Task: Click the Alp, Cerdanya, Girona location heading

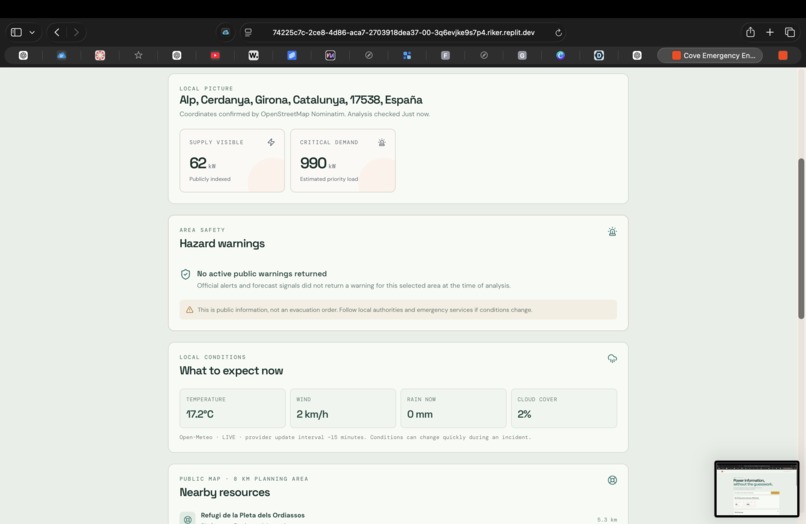Action: [x=301, y=100]
